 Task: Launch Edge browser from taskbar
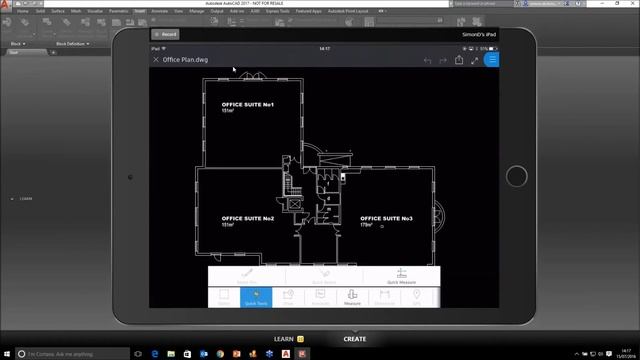click(155, 354)
